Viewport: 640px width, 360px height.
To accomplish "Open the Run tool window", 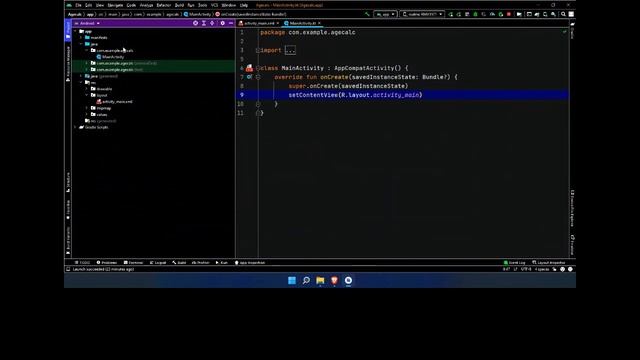I will tap(222, 263).
